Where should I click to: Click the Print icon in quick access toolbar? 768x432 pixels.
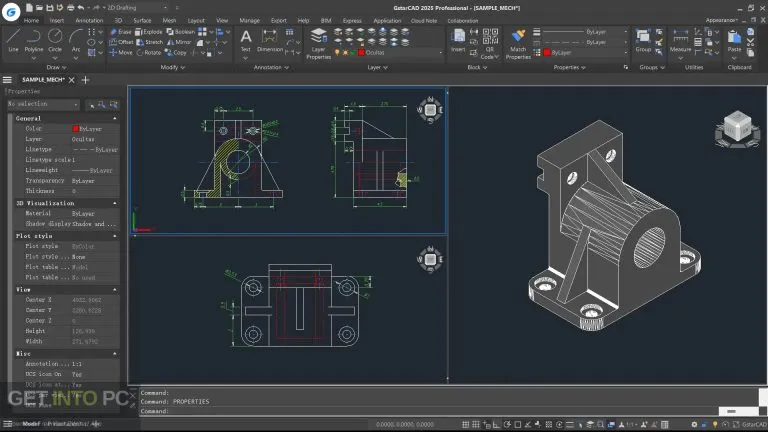71,8
